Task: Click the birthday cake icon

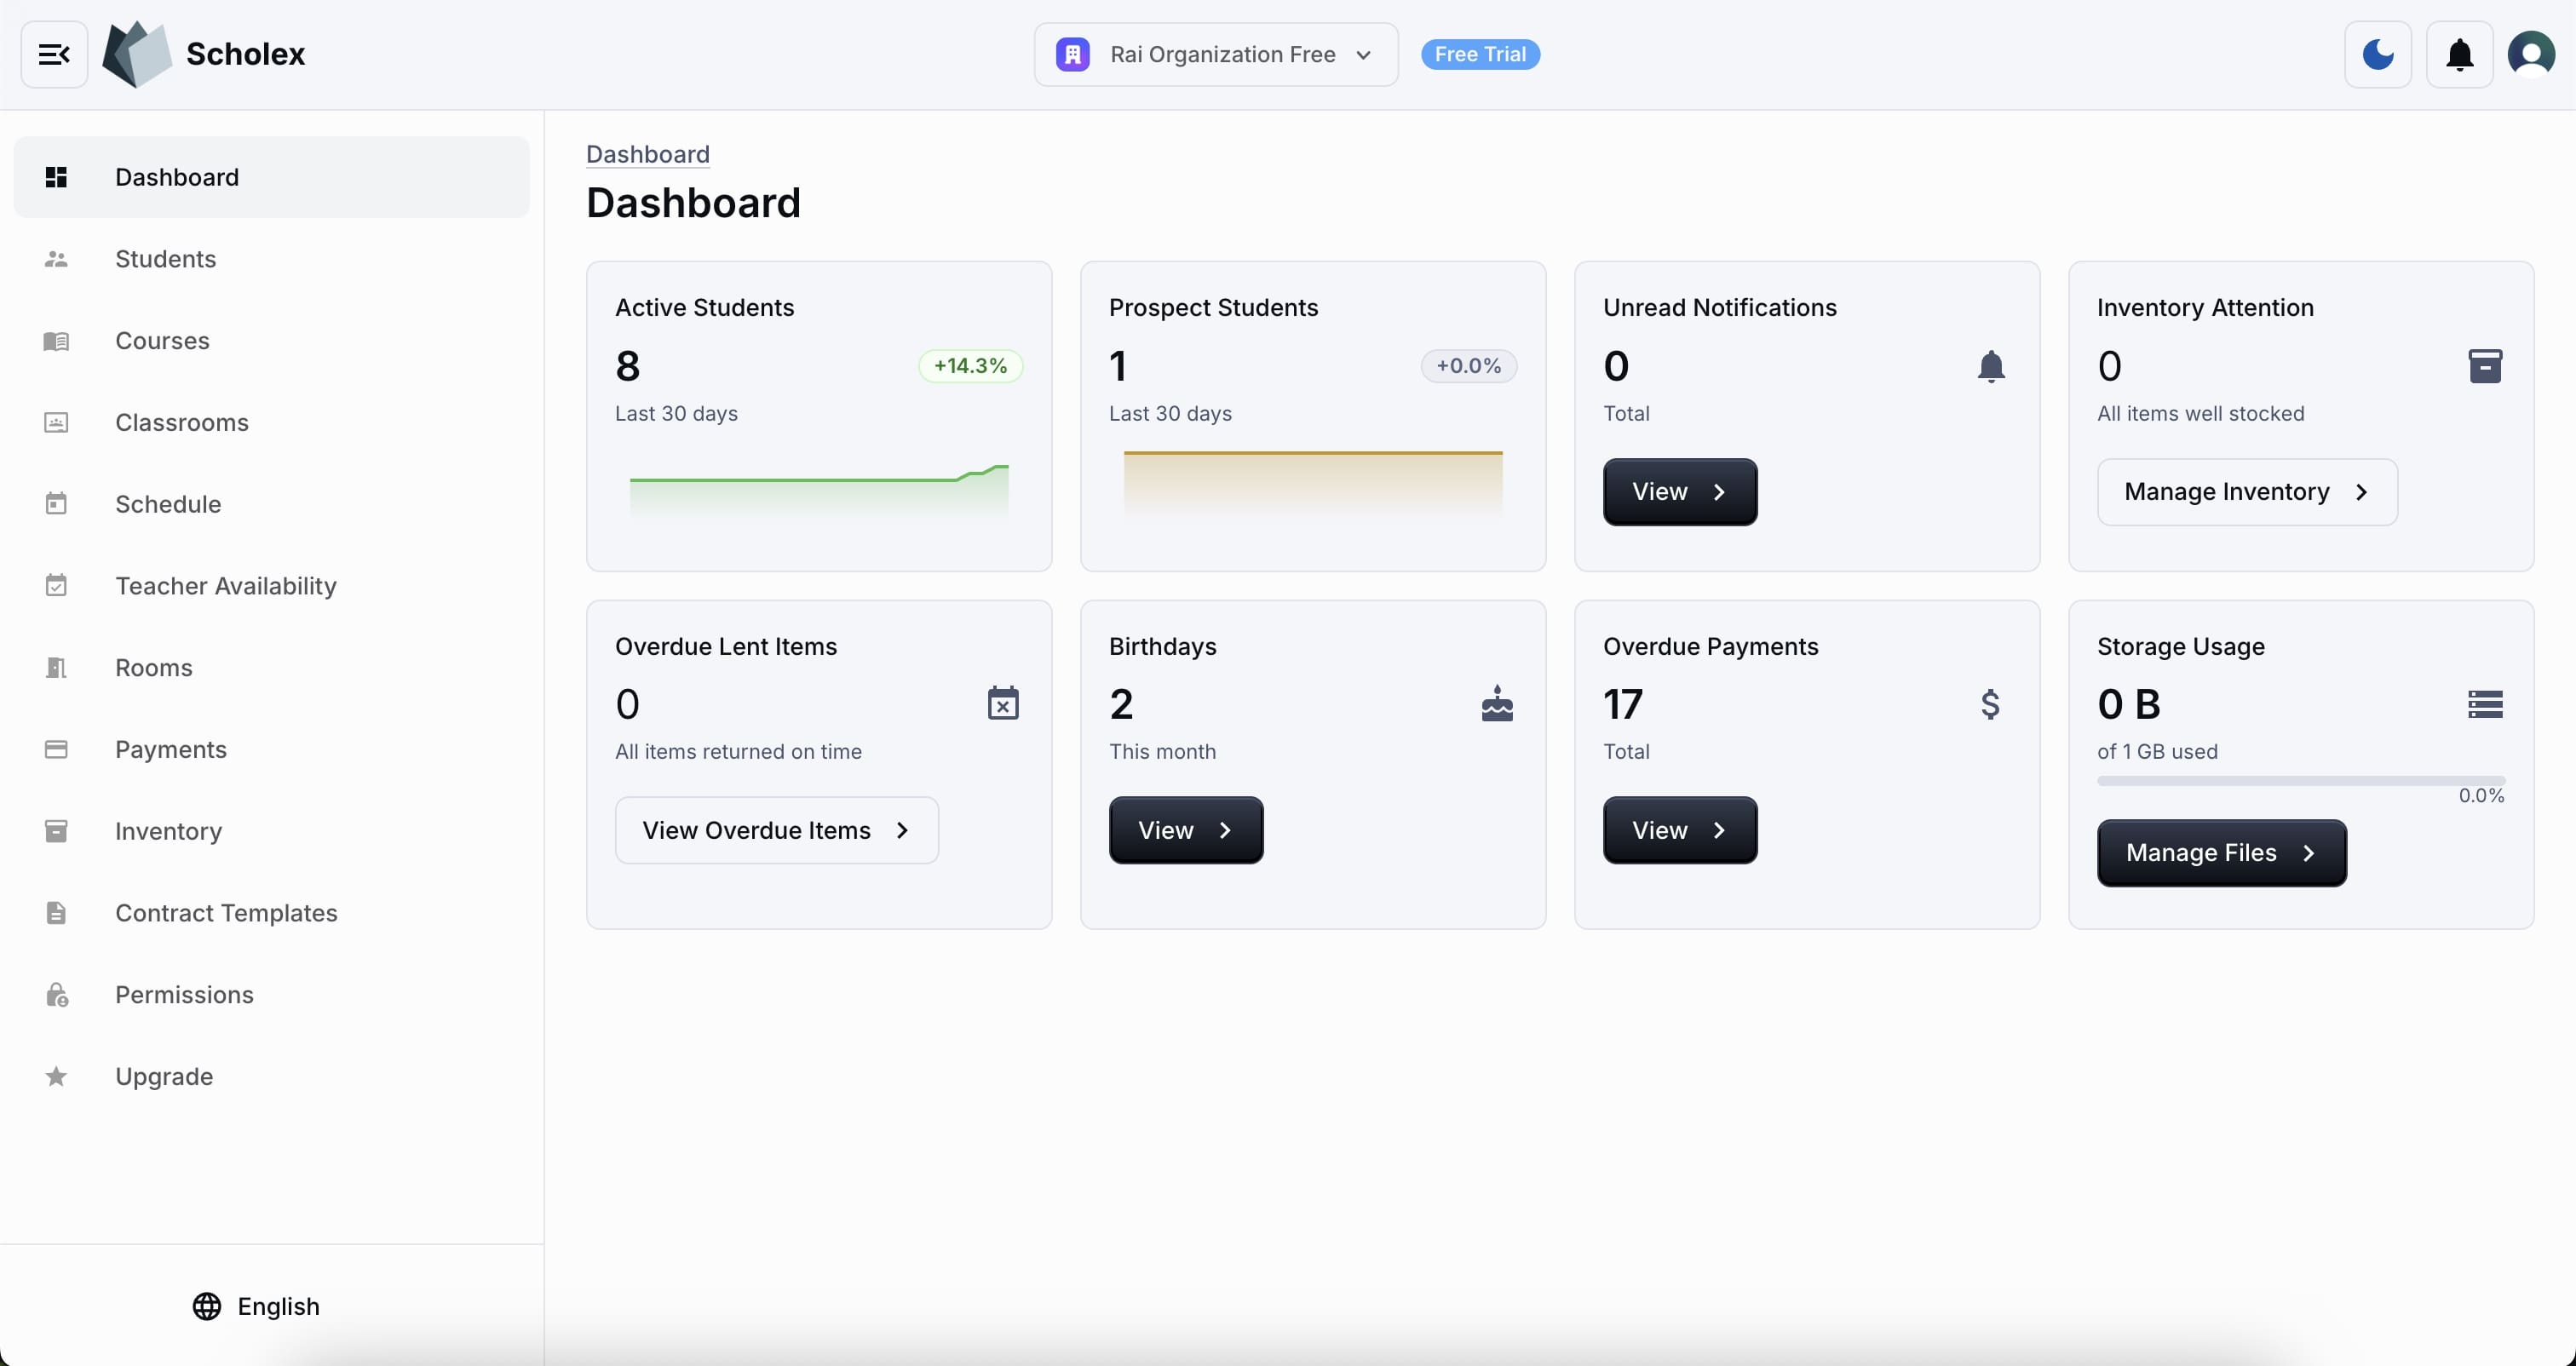Action: coord(1496,704)
